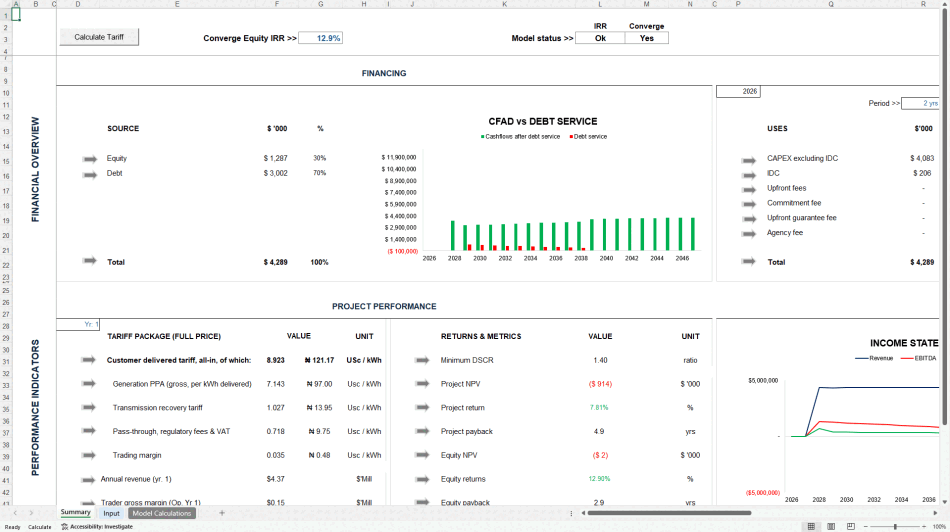Screen dimensions: 950x532
Task: Select the Converge Equity IRR input cell
Action: point(321,38)
